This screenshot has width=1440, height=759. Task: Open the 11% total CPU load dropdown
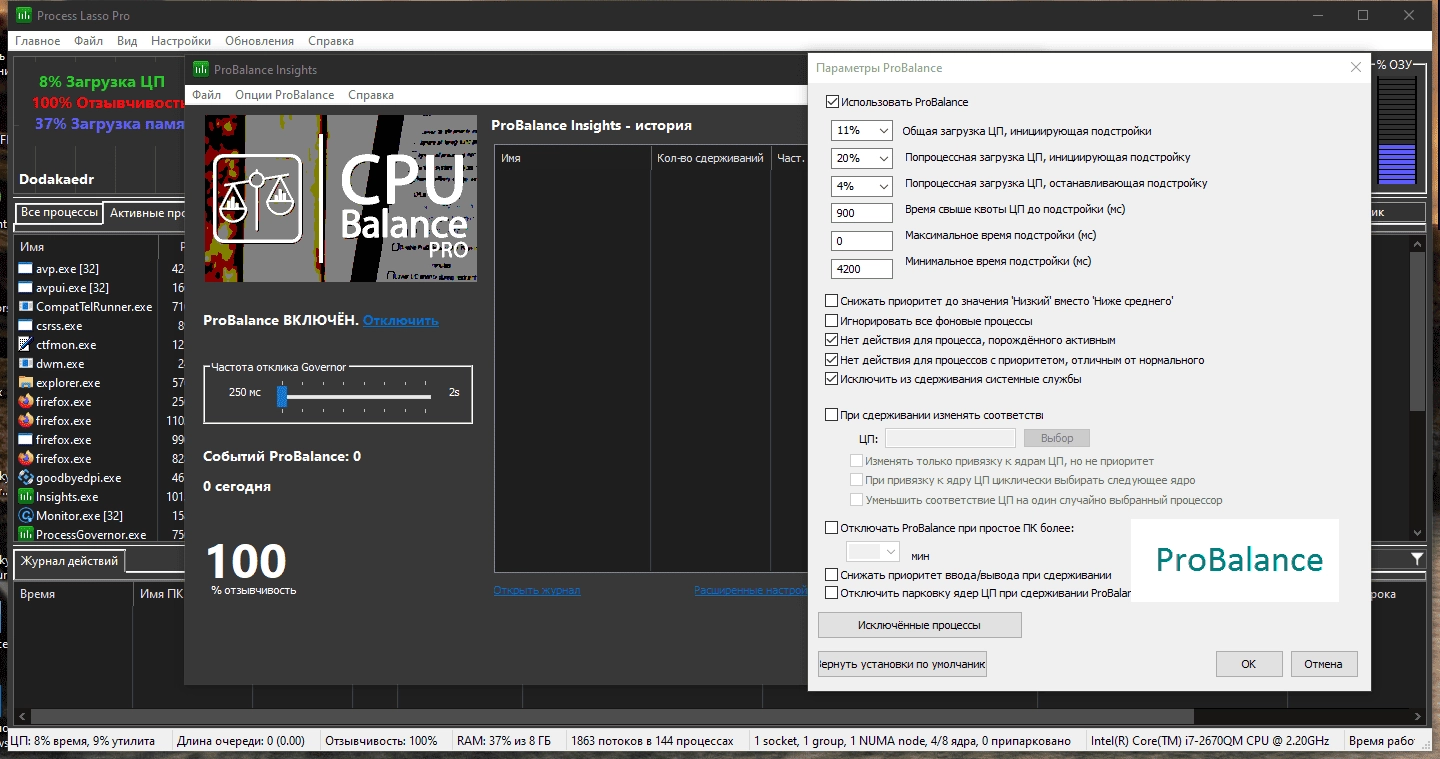pos(862,131)
